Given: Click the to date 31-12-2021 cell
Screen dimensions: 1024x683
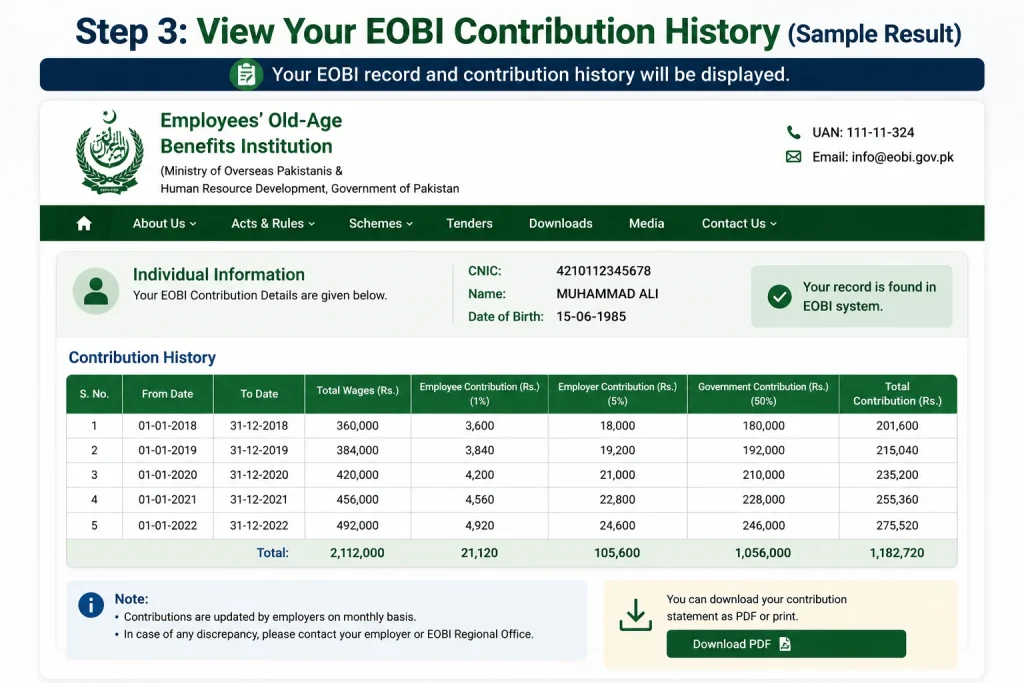Looking at the screenshot, I should pyautogui.click(x=259, y=500).
